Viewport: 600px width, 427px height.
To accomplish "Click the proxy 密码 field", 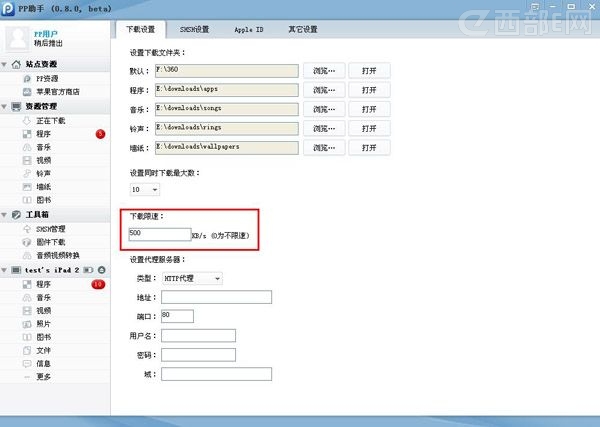I will point(198,355).
